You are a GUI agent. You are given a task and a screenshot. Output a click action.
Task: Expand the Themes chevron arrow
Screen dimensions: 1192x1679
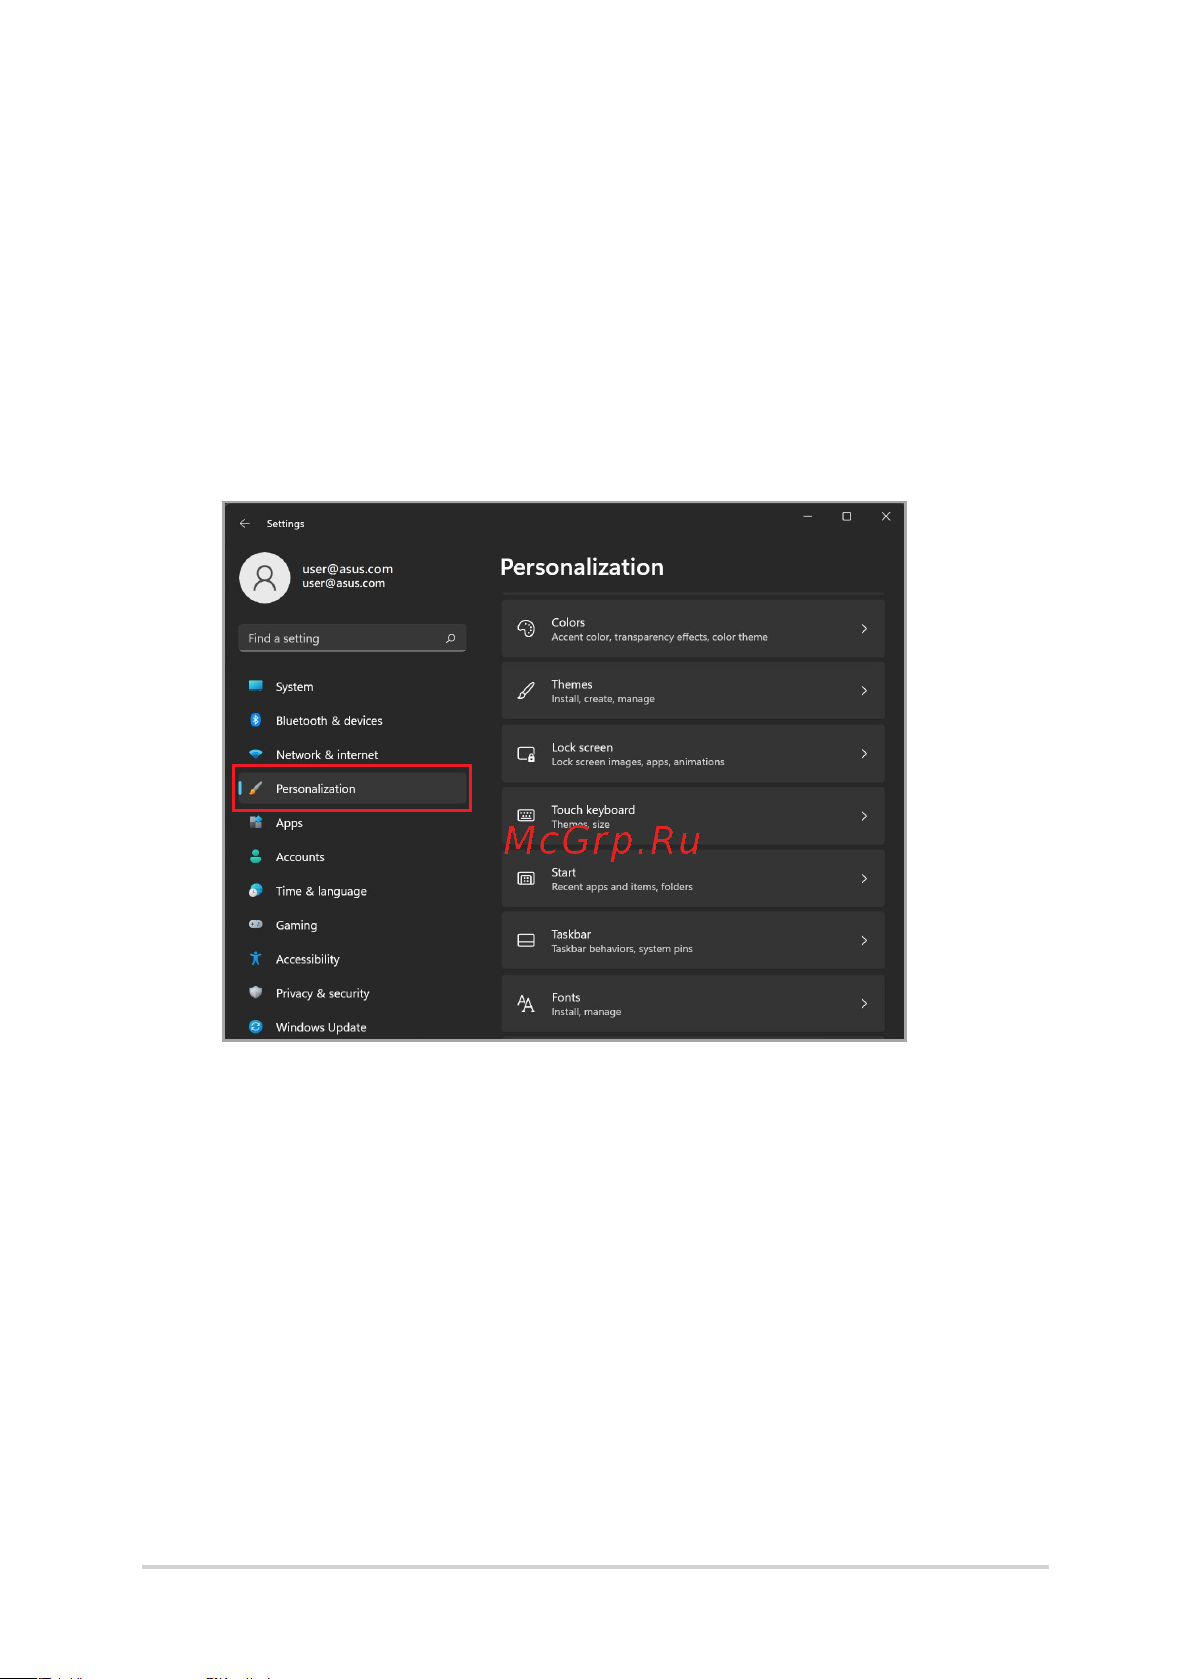(864, 691)
